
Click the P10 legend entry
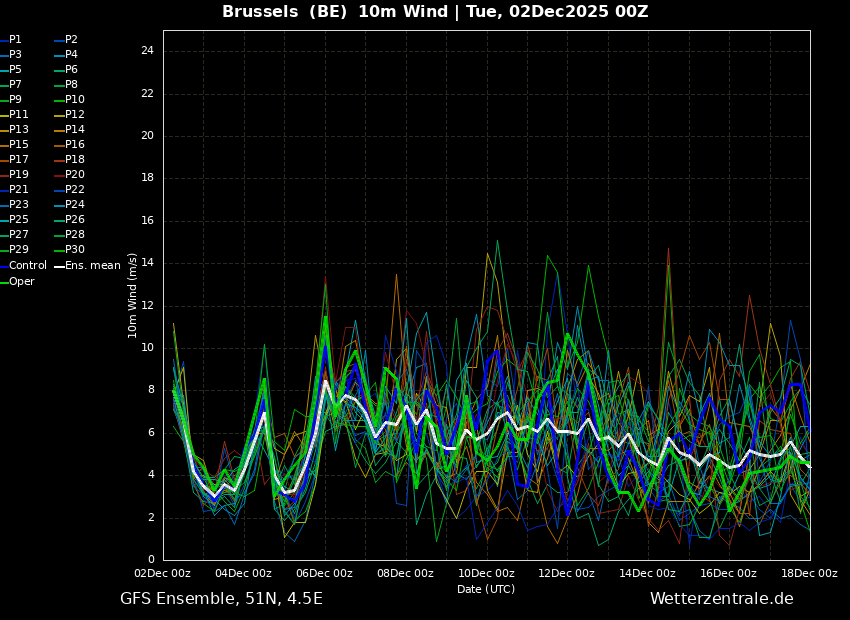(75, 100)
